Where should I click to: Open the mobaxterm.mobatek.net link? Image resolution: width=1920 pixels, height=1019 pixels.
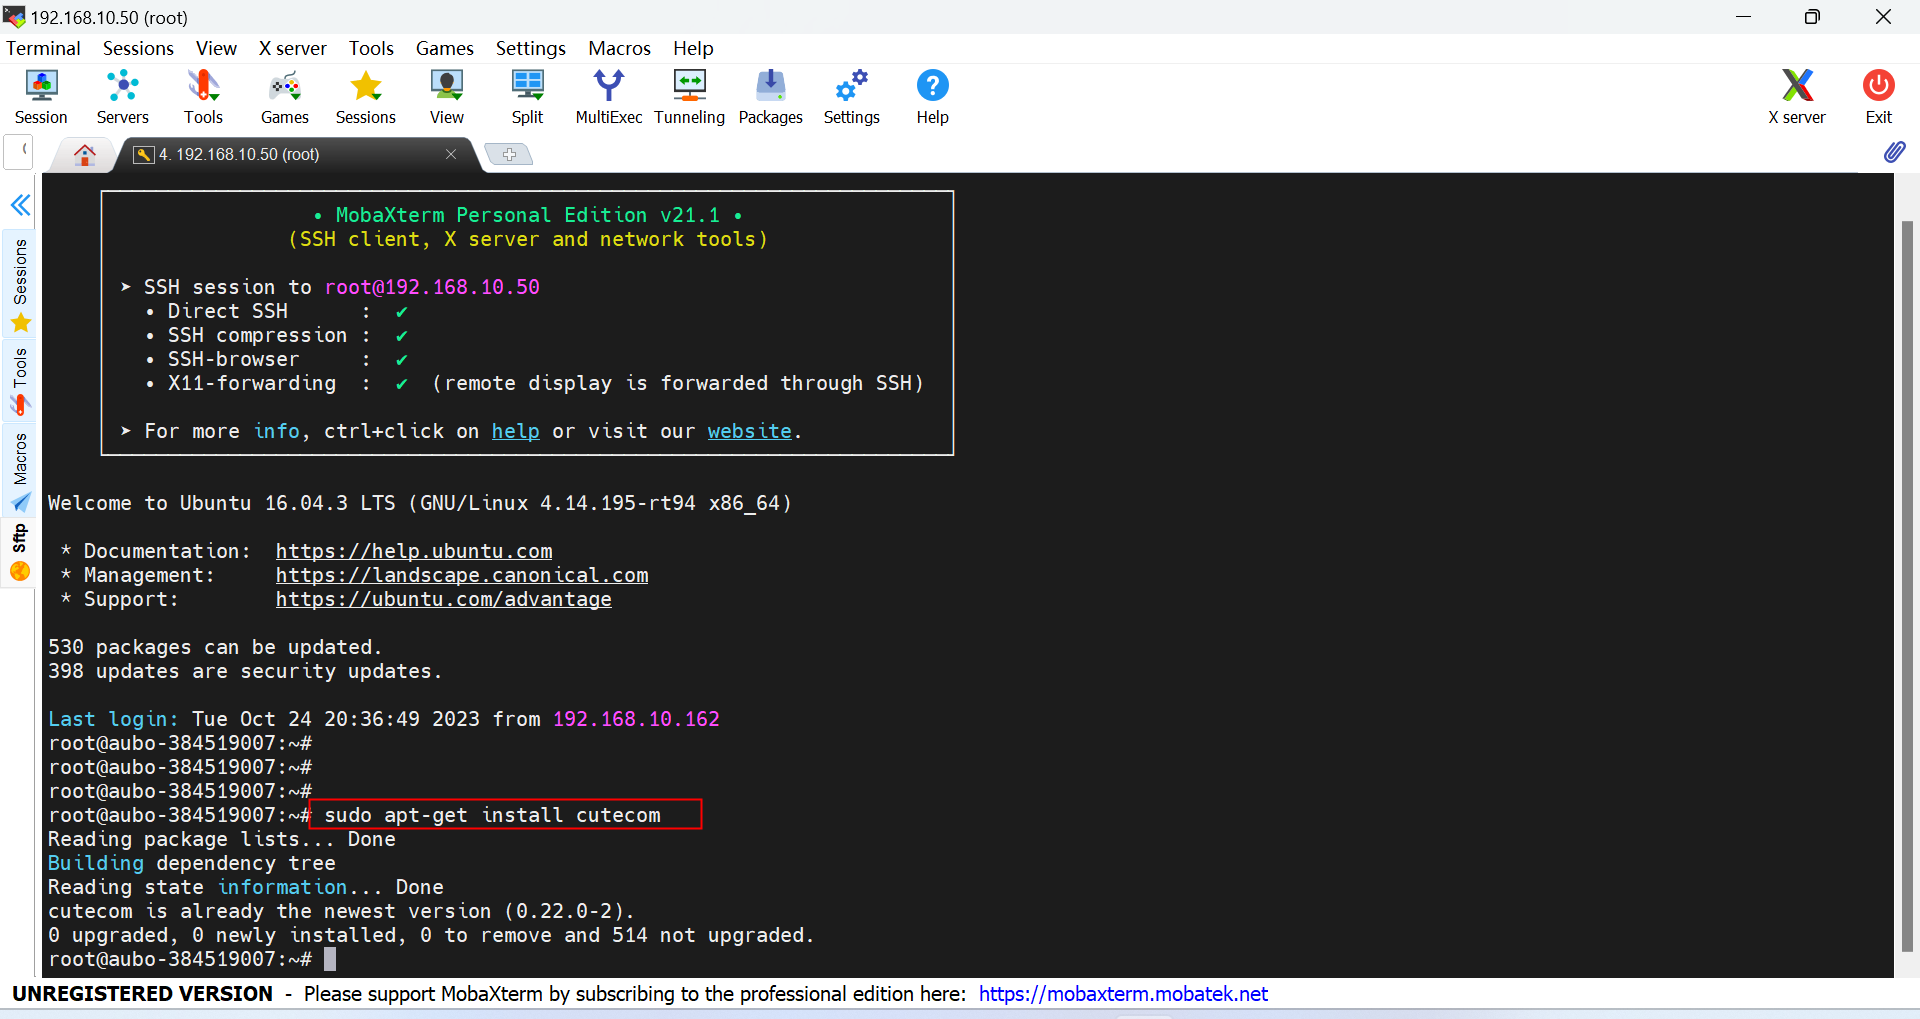tap(1123, 994)
